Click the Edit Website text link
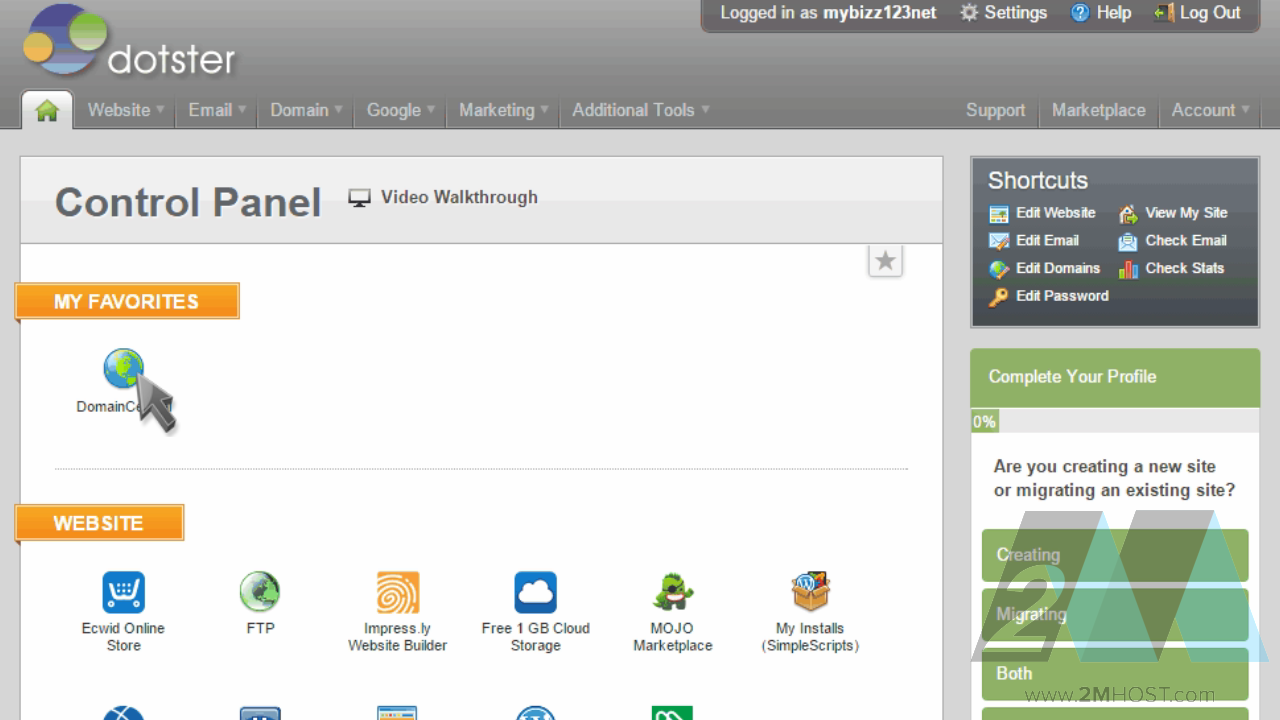1280x720 pixels. coord(1055,213)
